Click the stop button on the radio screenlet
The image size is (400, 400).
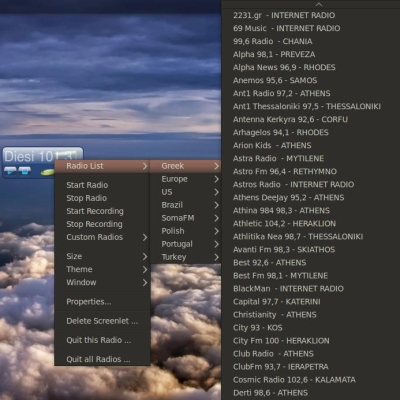click(x=25, y=171)
